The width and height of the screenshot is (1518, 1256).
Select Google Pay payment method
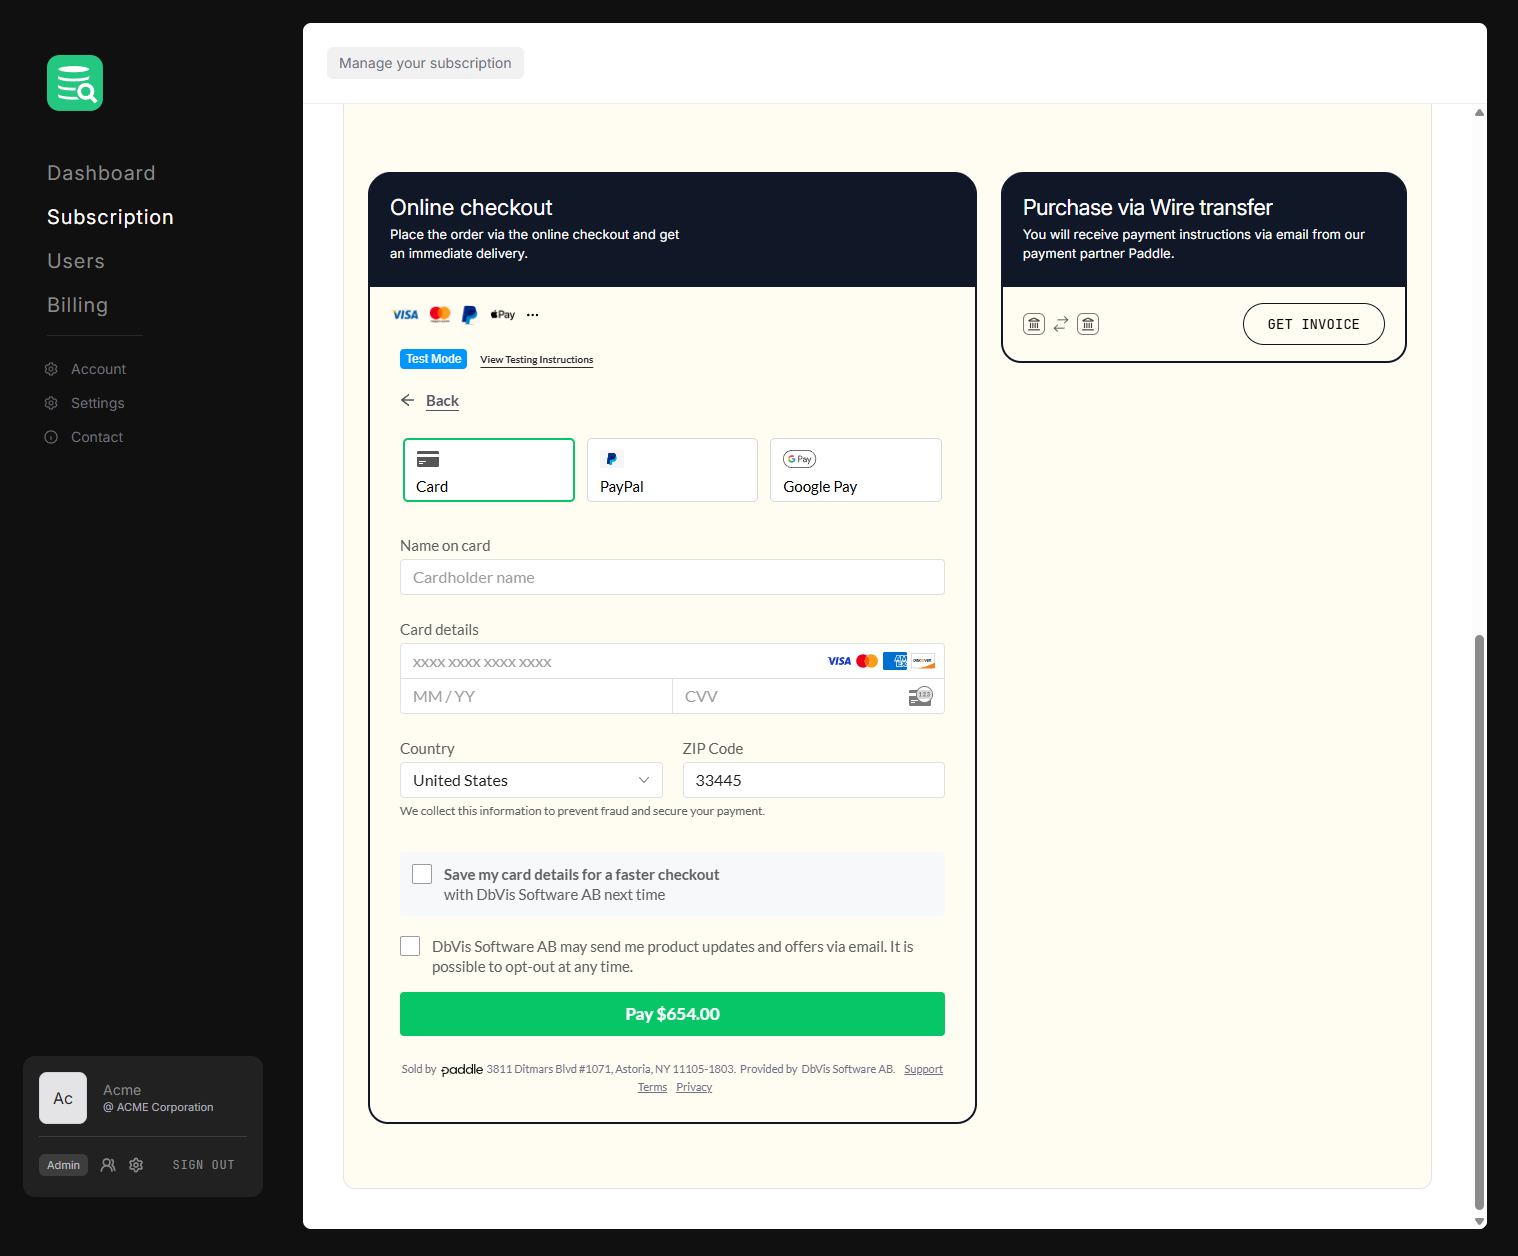[x=856, y=470]
